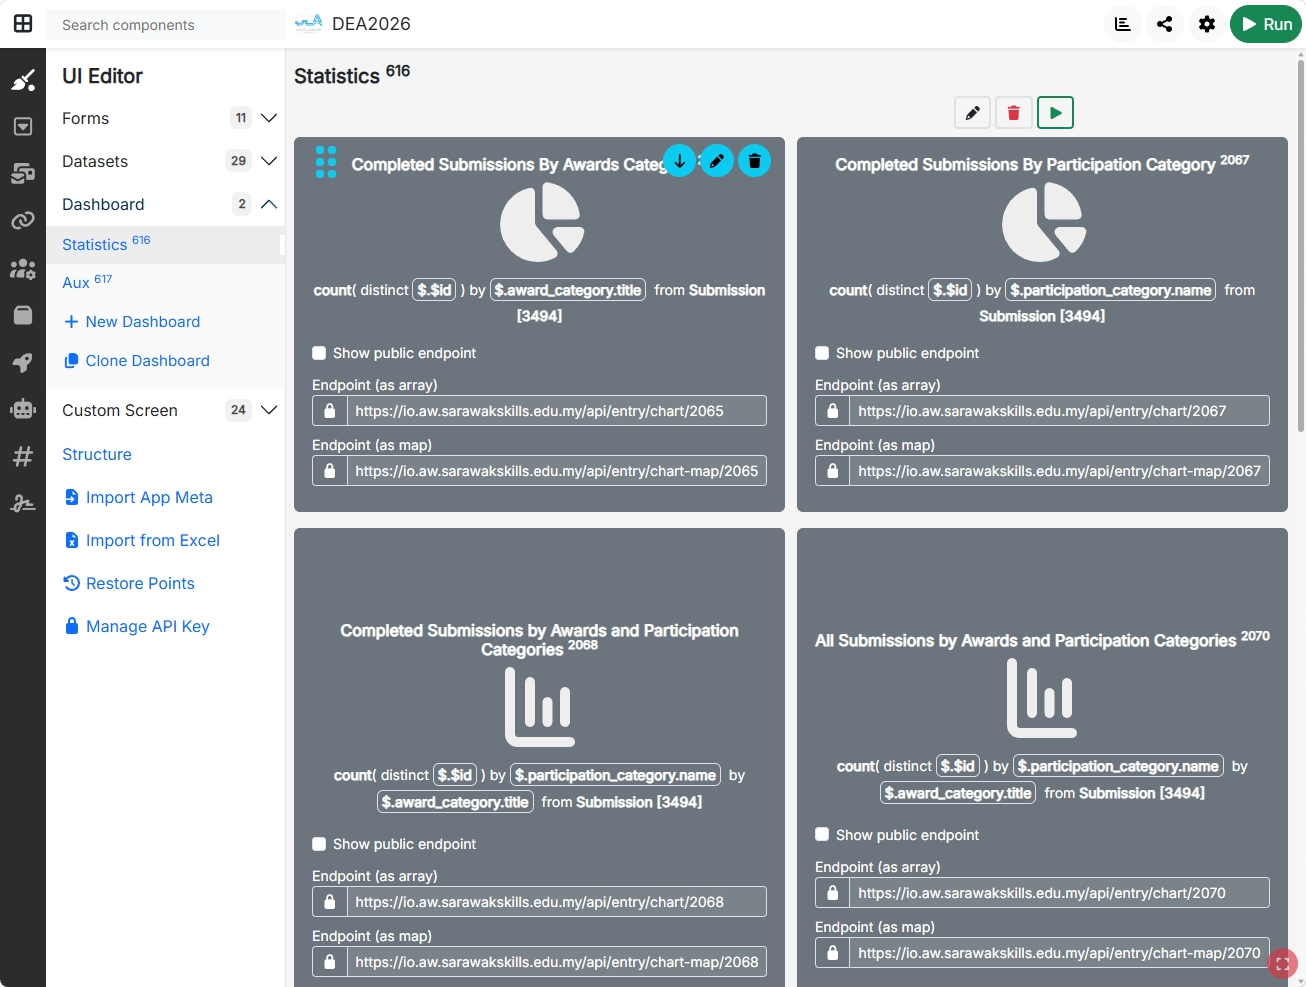This screenshot has height=987, width=1306.
Task: Open the Custom Screen section label
Action: point(120,410)
